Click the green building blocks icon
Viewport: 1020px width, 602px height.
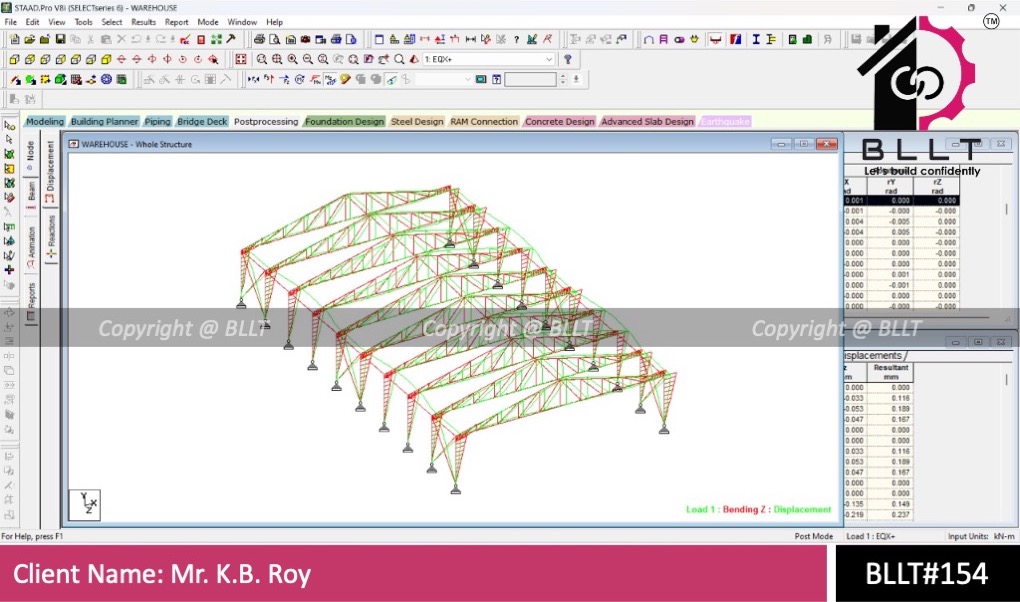point(807,40)
